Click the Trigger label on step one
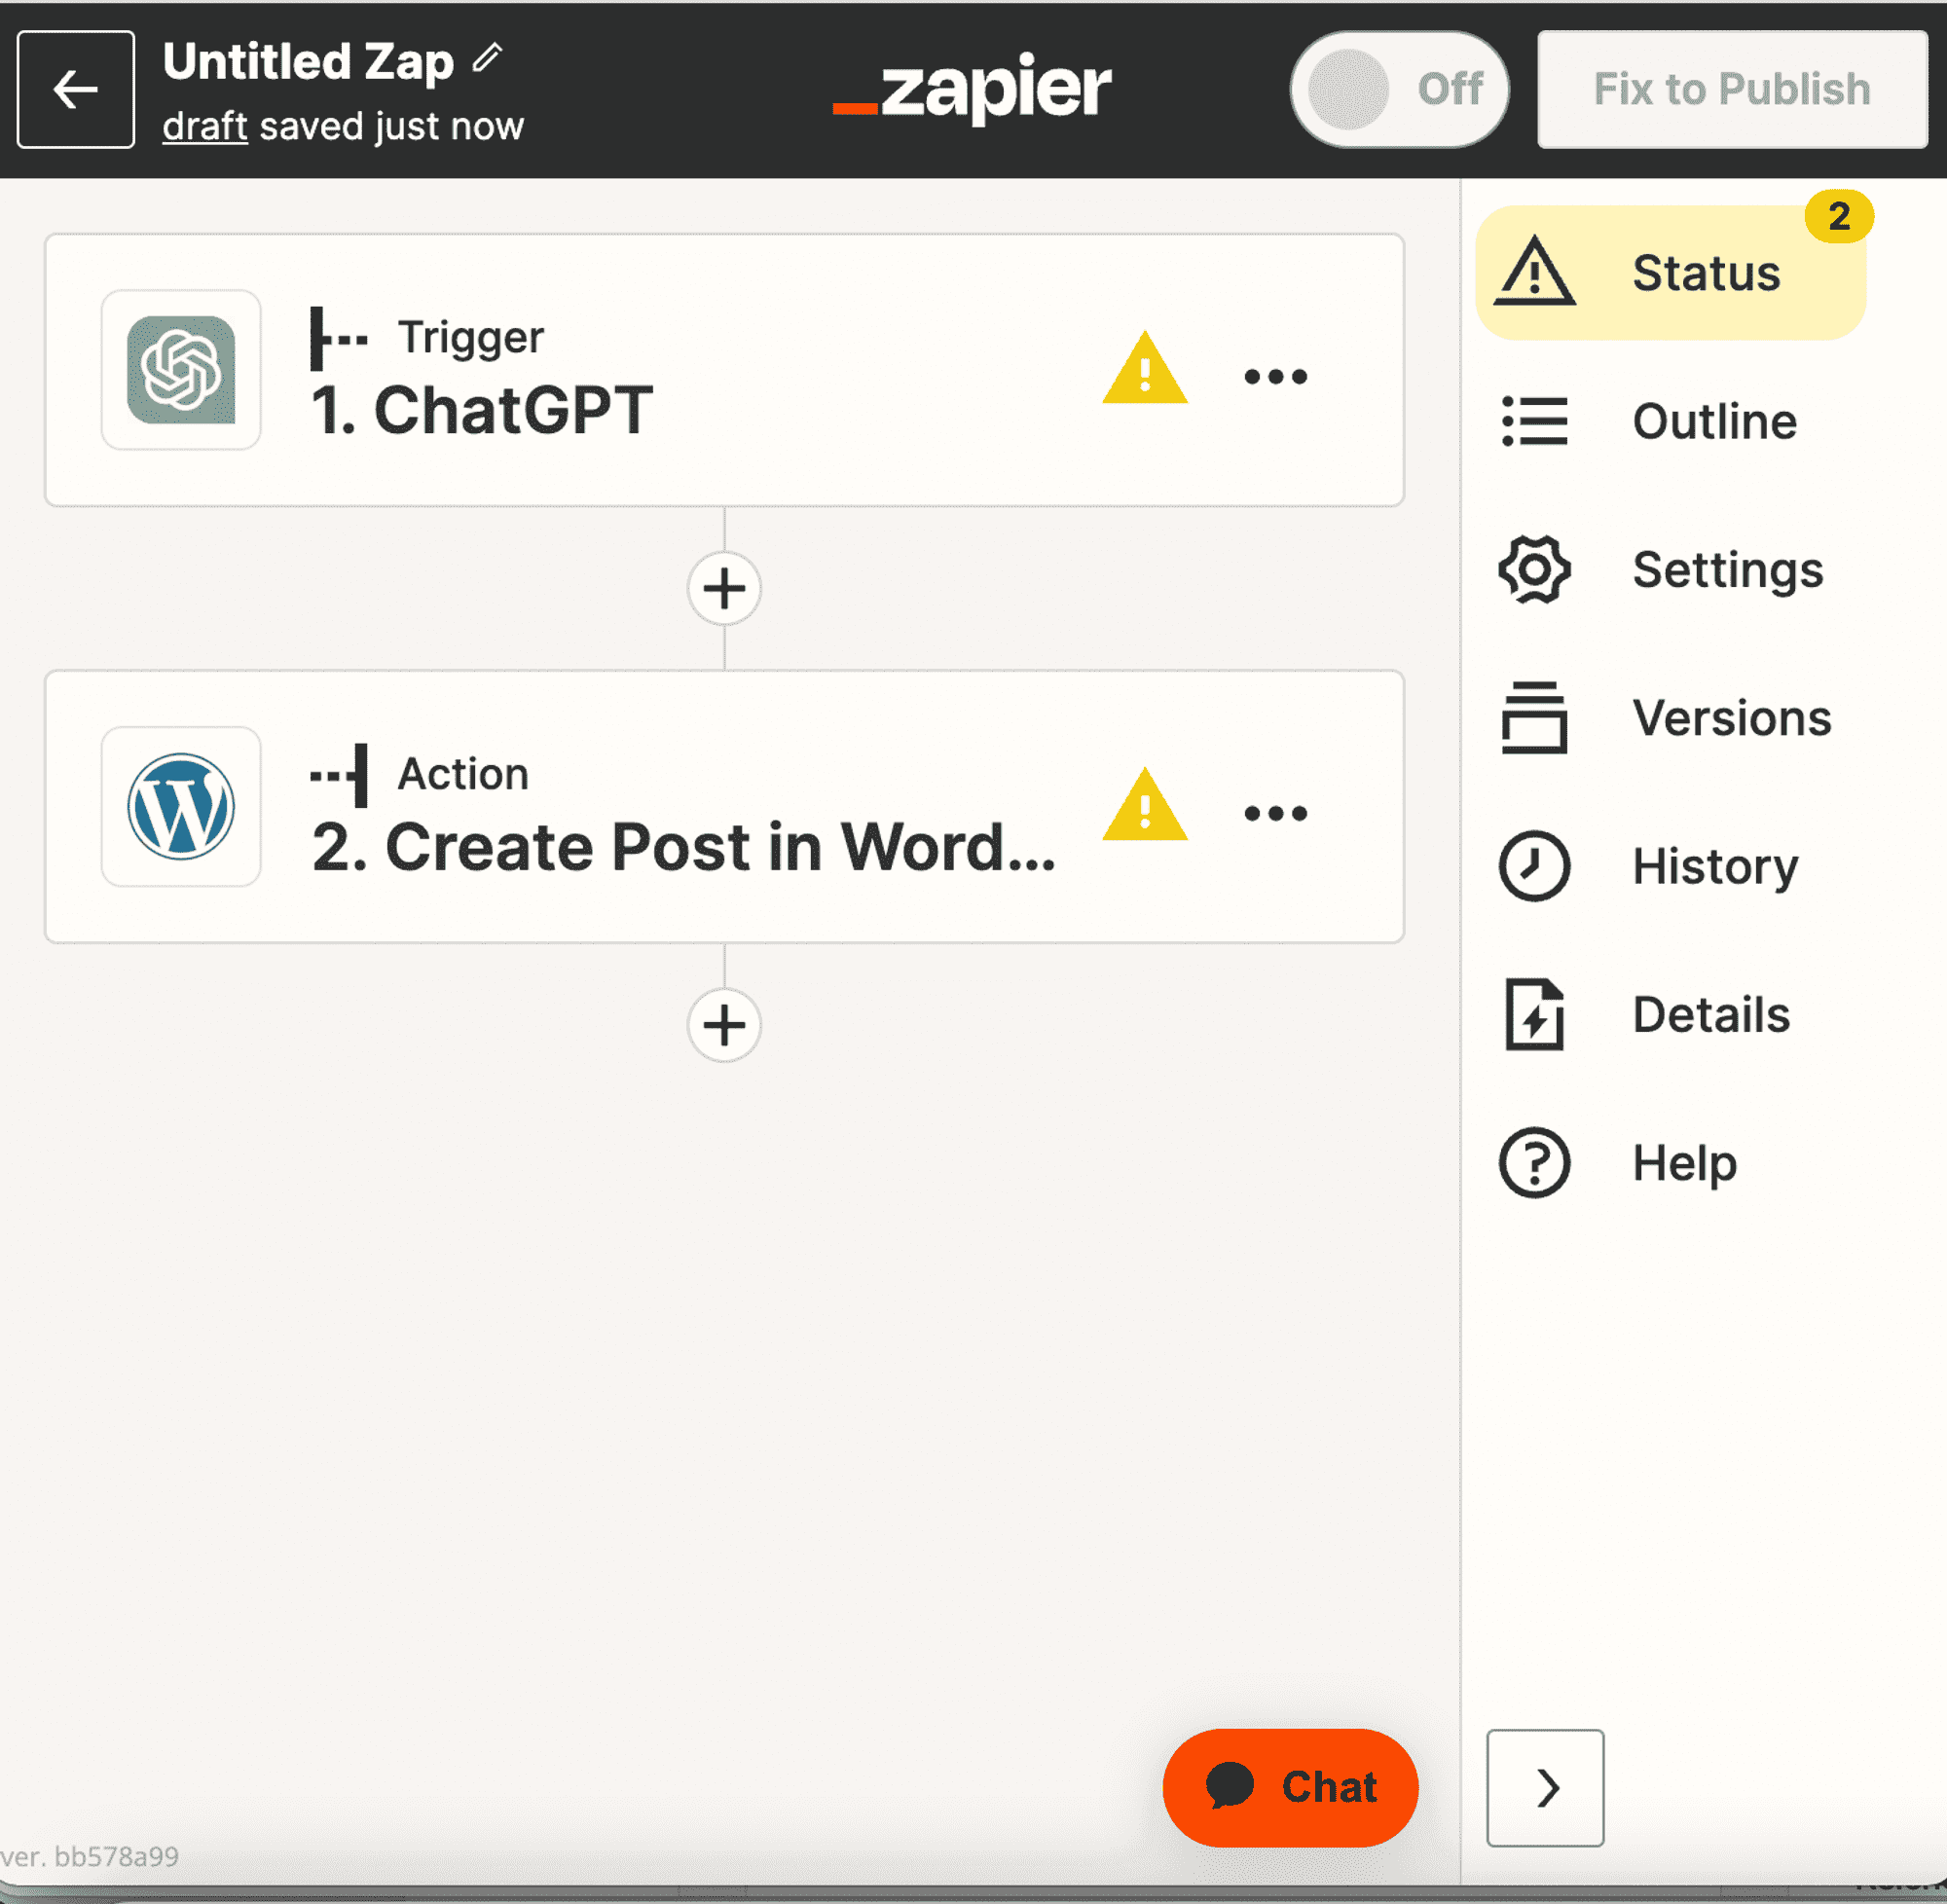 coord(471,338)
